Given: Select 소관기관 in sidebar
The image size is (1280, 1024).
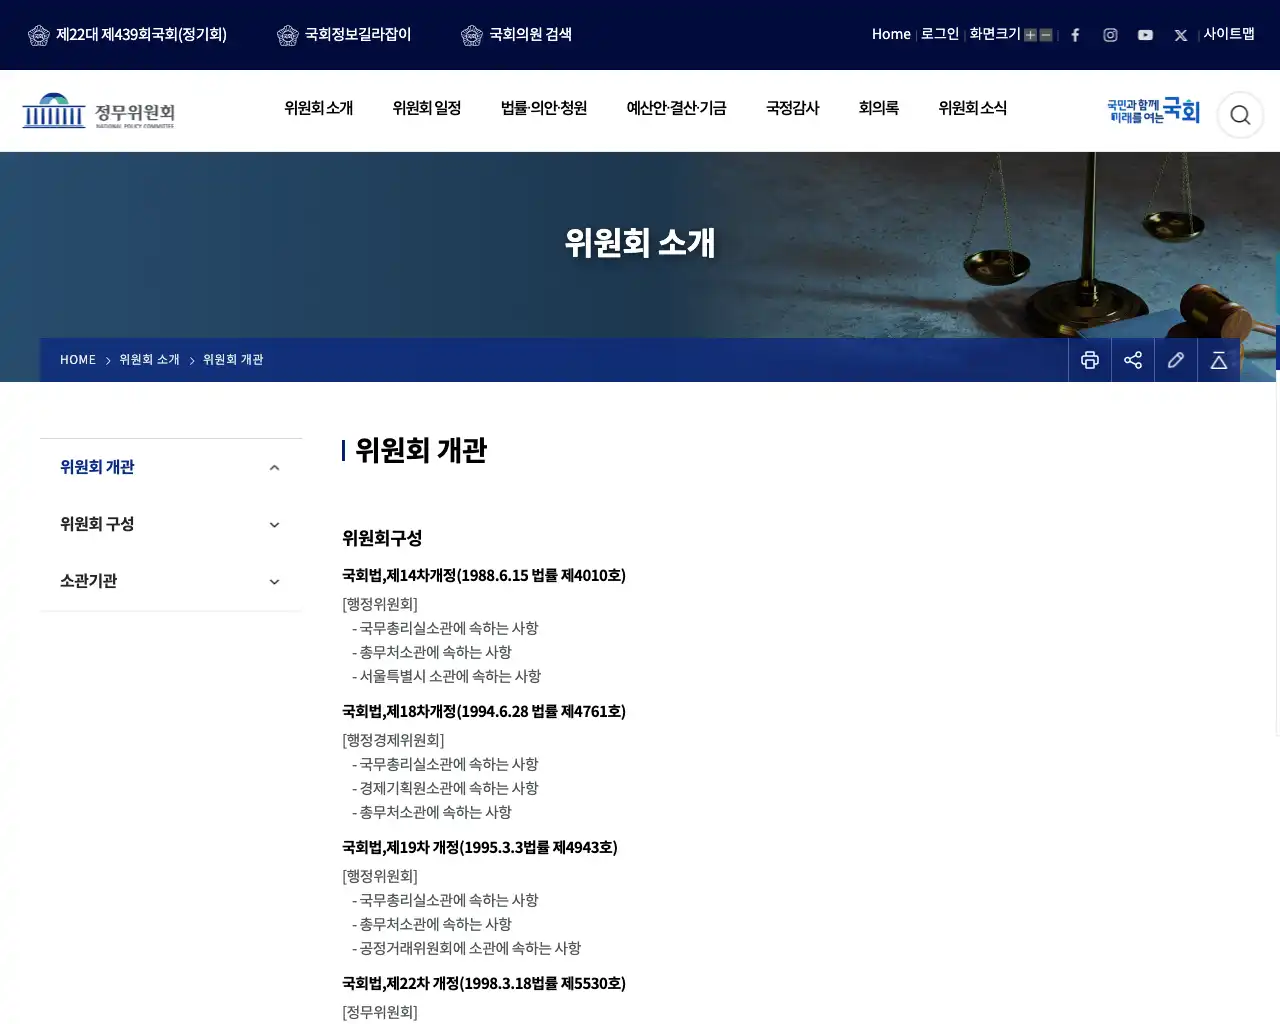Looking at the screenshot, I should [x=89, y=581].
